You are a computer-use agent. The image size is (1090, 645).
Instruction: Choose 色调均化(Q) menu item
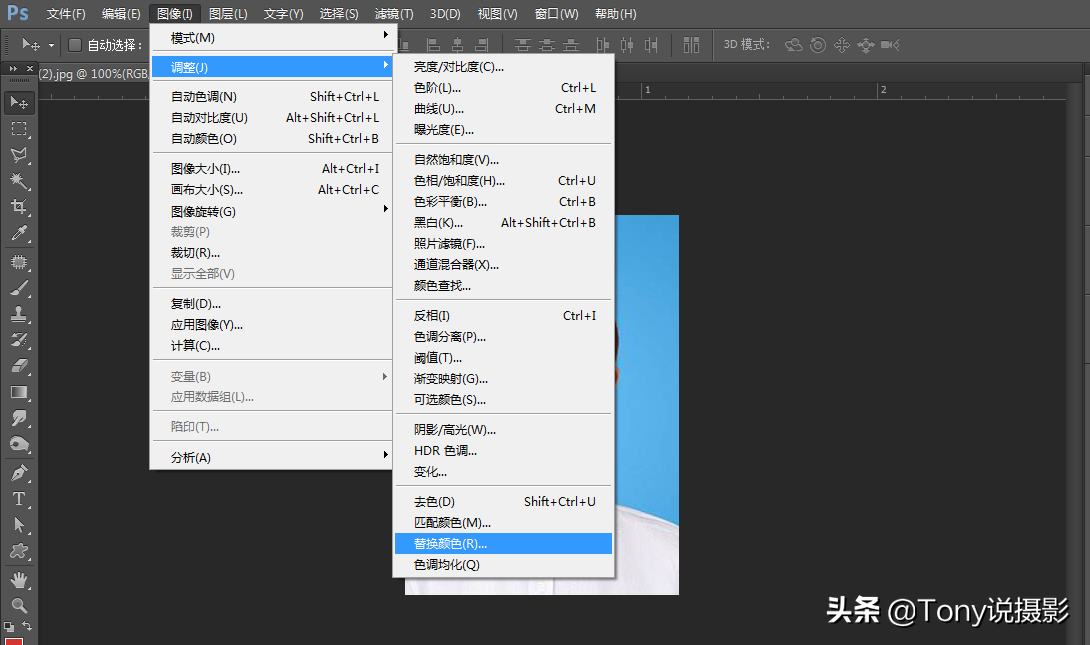click(x=503, y=564)
